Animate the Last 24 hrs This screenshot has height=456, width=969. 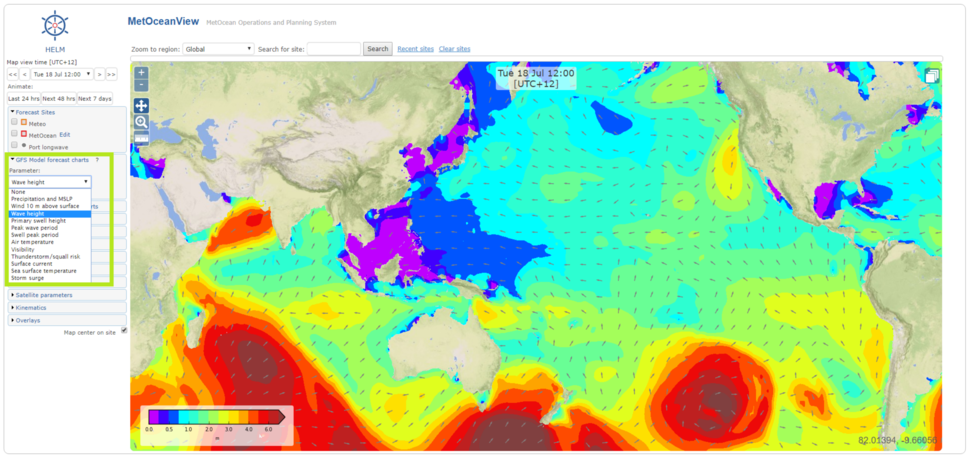(23, 99)
